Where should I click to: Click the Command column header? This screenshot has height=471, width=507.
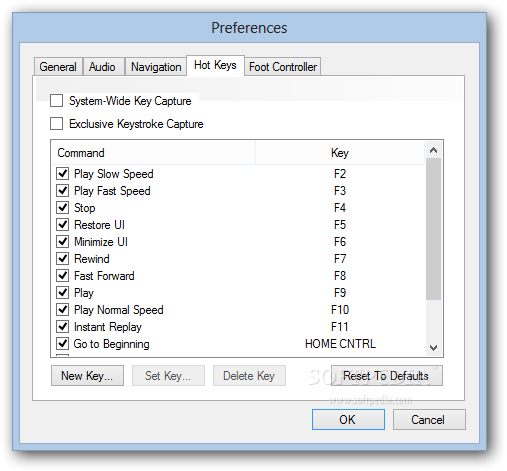click(154, 153)
